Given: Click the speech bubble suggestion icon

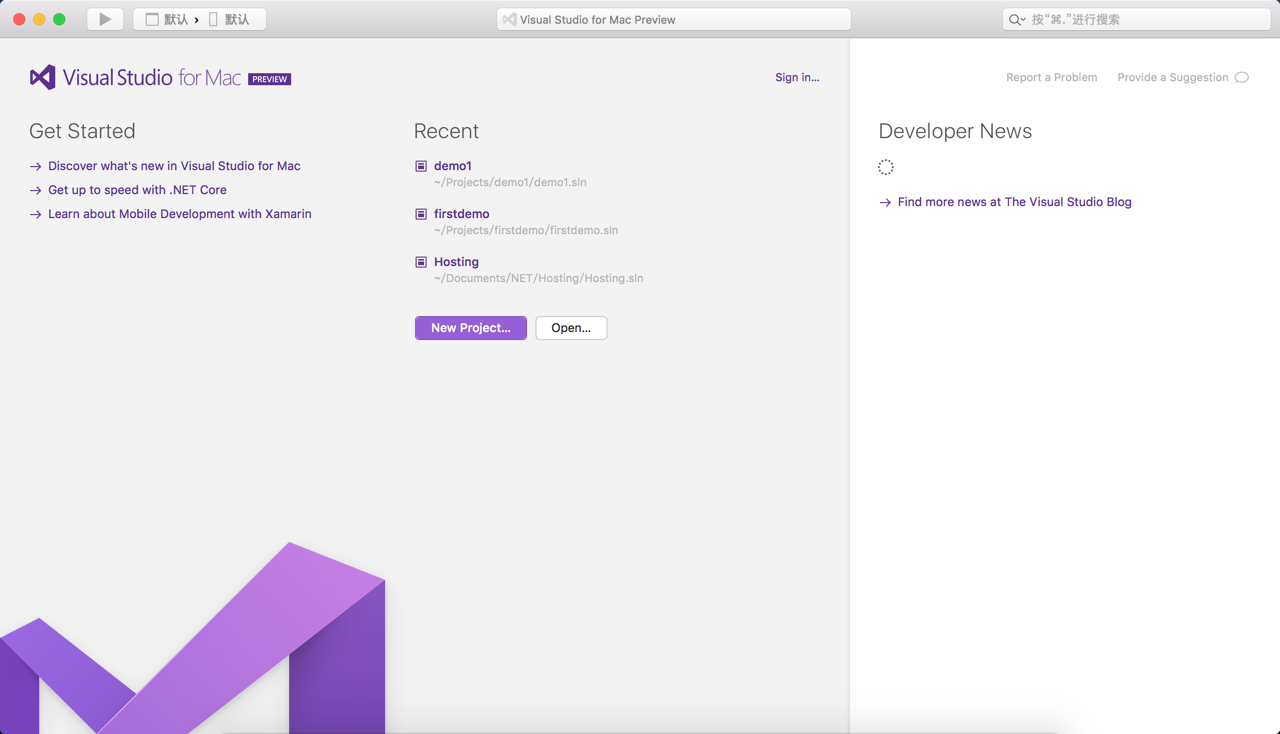Looking at the screenshot, I should pos(1242,77).
